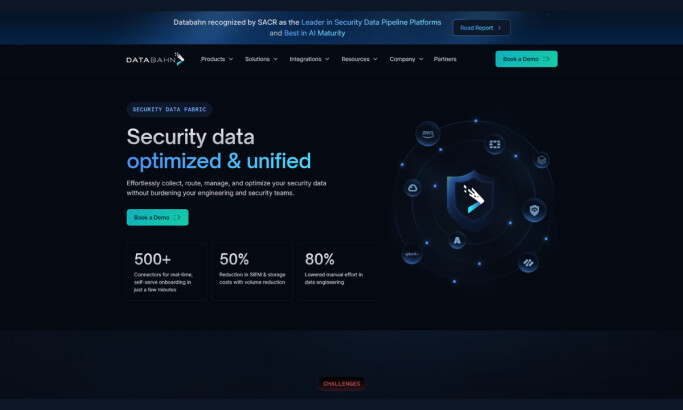The width and height of the screenshot is (683, 410).
Task: Click the cloud icon on the orbit
Action: tap(412, 188)
